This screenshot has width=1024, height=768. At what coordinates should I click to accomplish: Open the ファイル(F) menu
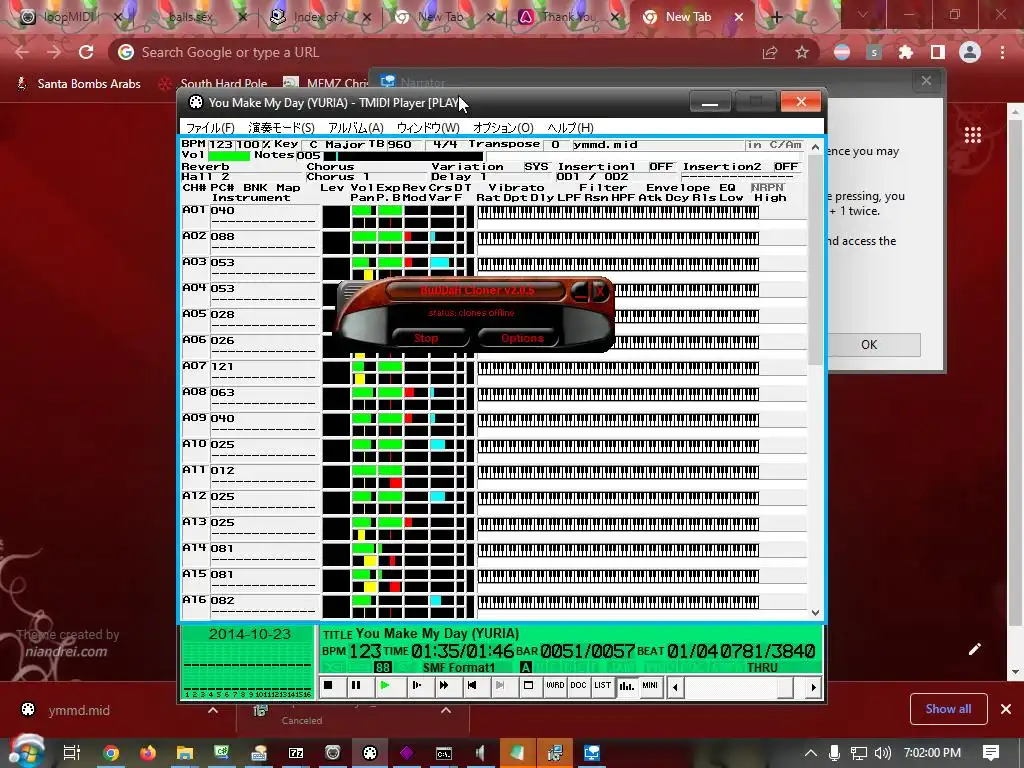210,128
